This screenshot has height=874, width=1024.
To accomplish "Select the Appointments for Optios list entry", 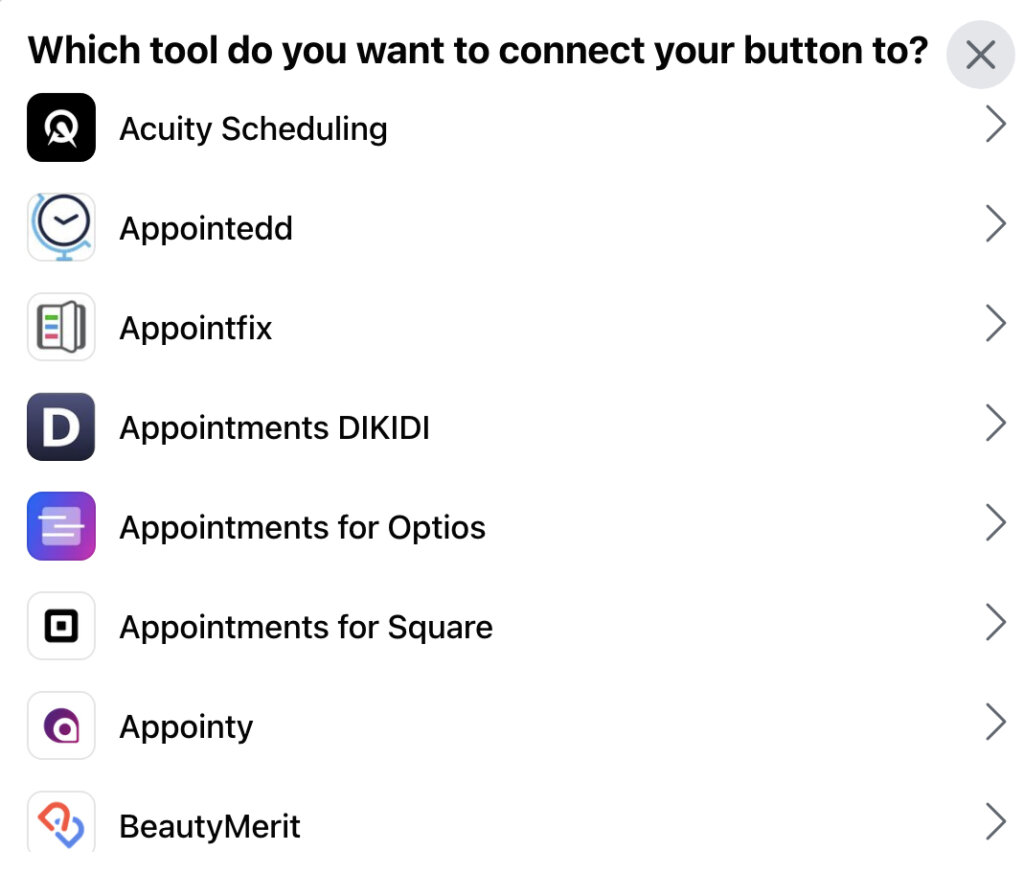I will click(301, 527).
